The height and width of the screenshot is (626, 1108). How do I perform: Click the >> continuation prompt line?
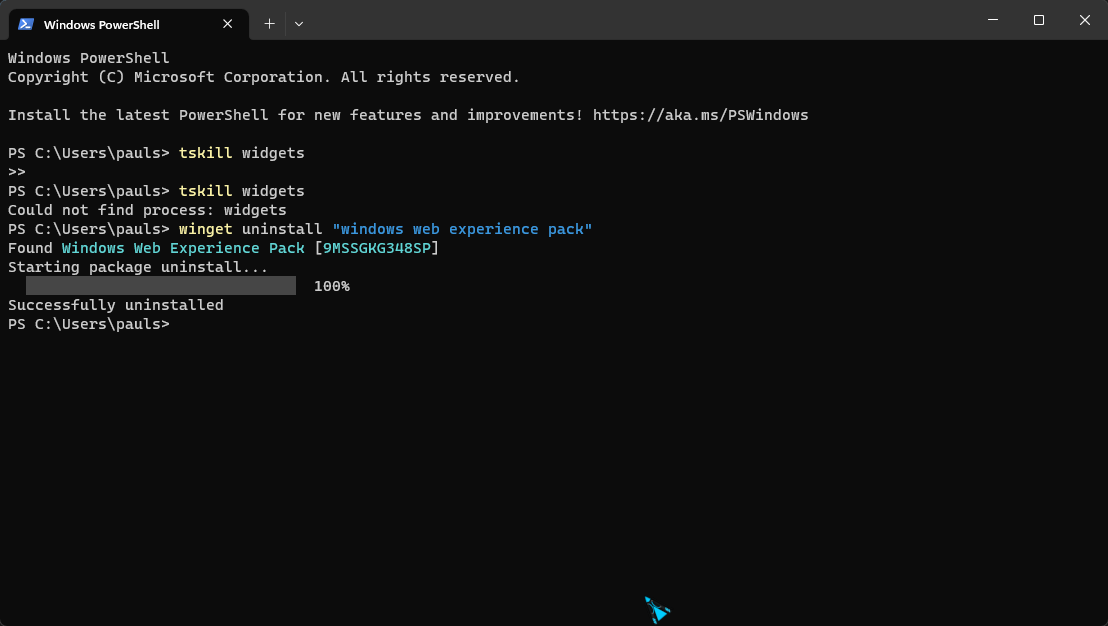point(17,172)
